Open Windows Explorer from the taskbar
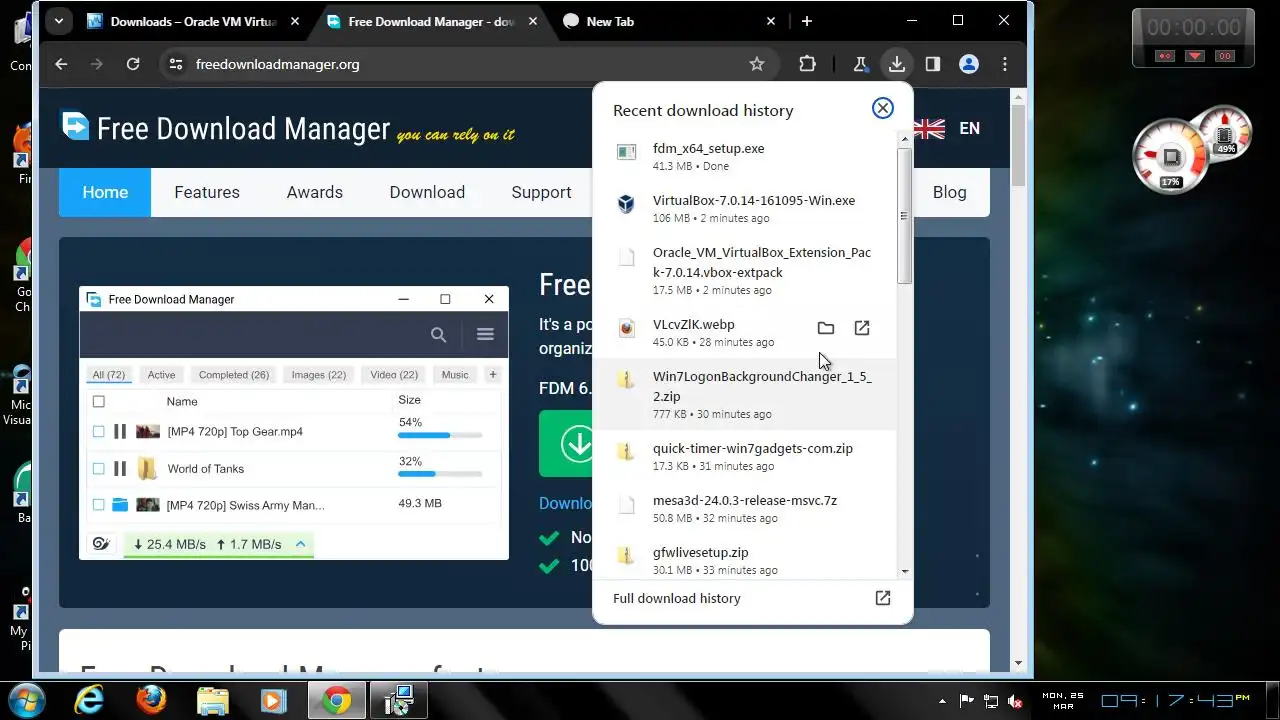The width and height of the screenshot is (1280, 720). coord(213,700)
